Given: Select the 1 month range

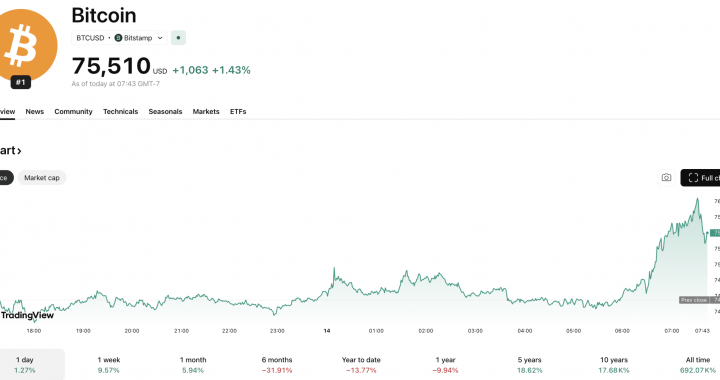Looking at the screenshot, I should coord(193,364).
